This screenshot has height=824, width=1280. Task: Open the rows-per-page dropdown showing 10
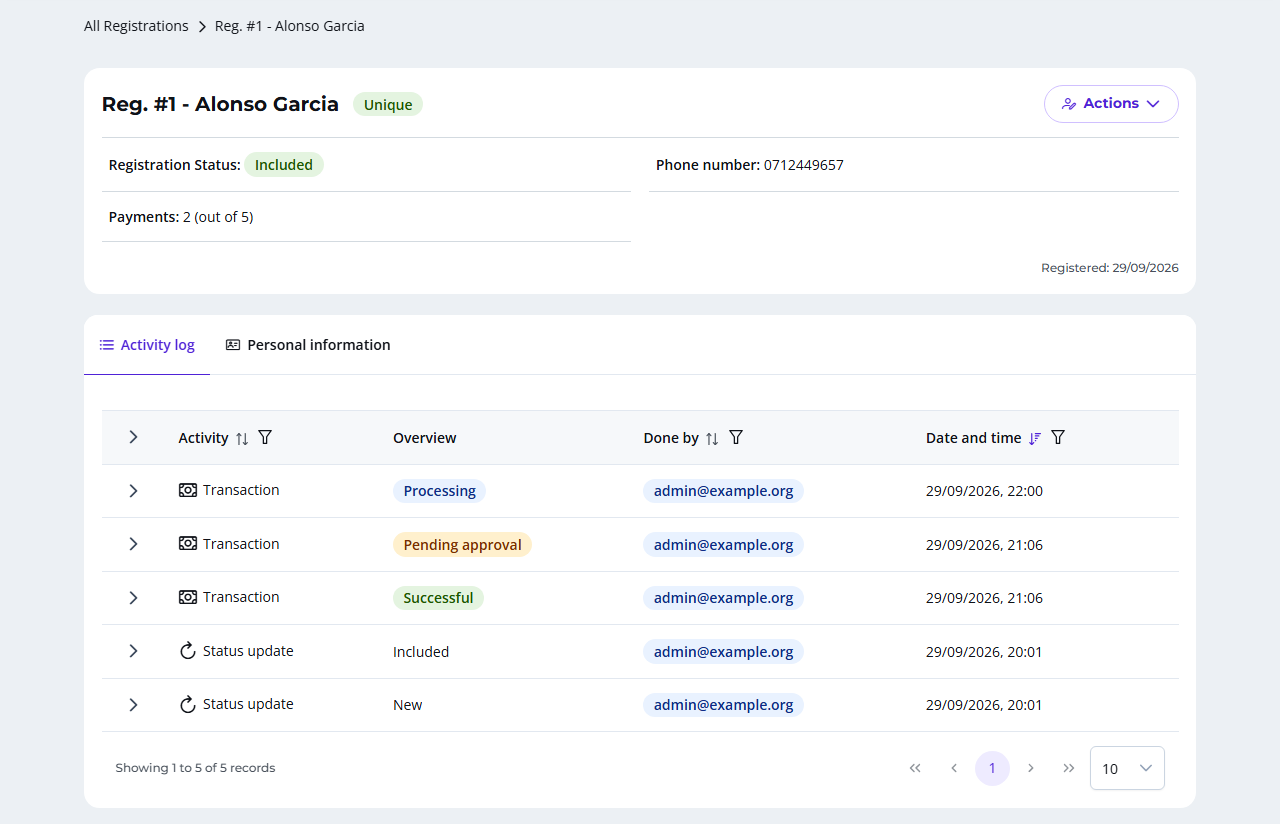pos(1127,768)
